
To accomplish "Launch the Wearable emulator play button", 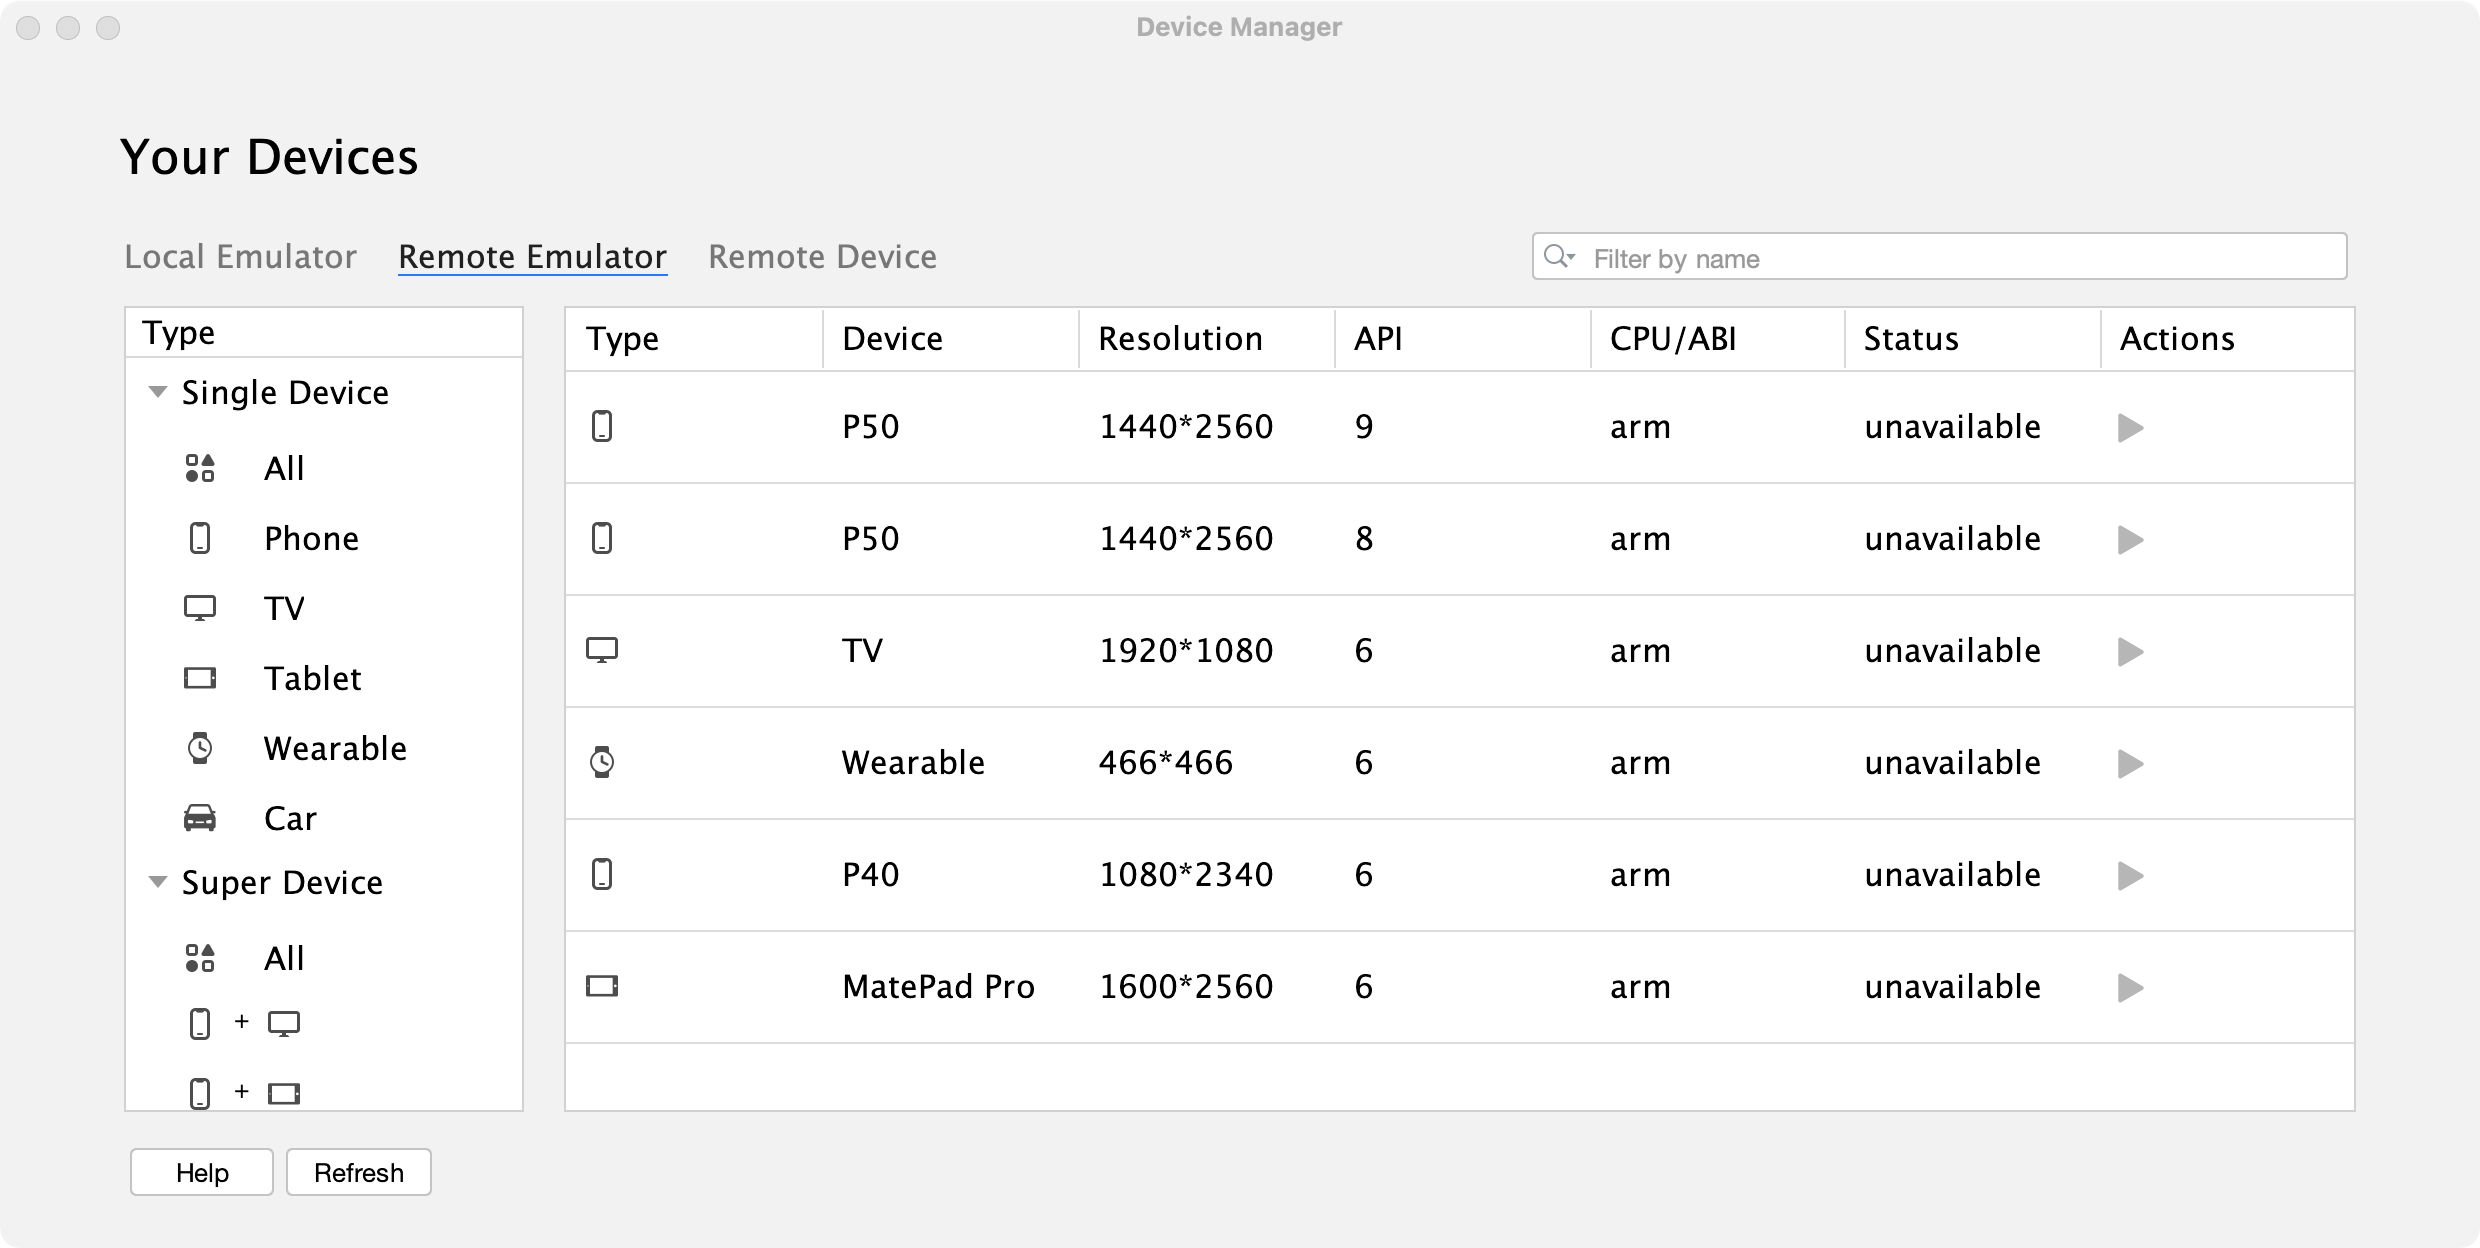I will coord(2130,764).
